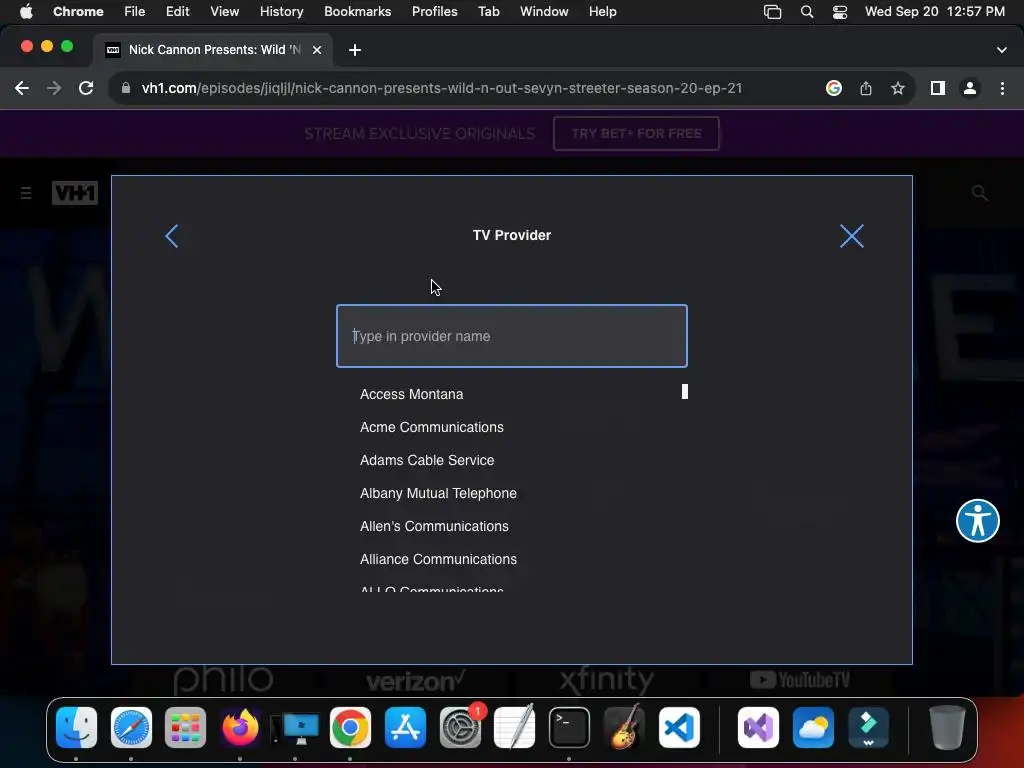Open Spotlight search in menu bar

tap(807, 12)
